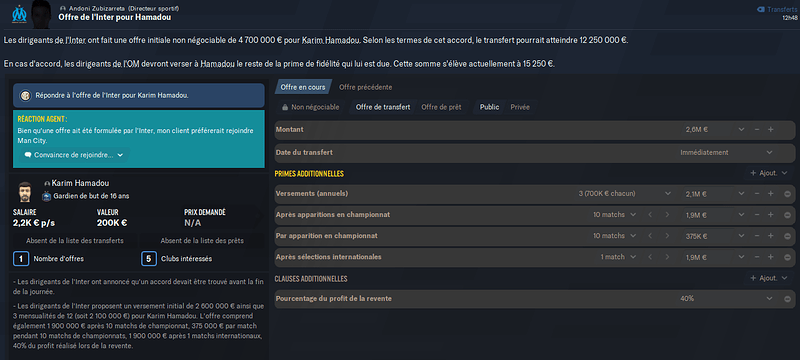Click next arrow for Après apparitions en championnat matches
This screenshot has width=800, height=360.
666,215
